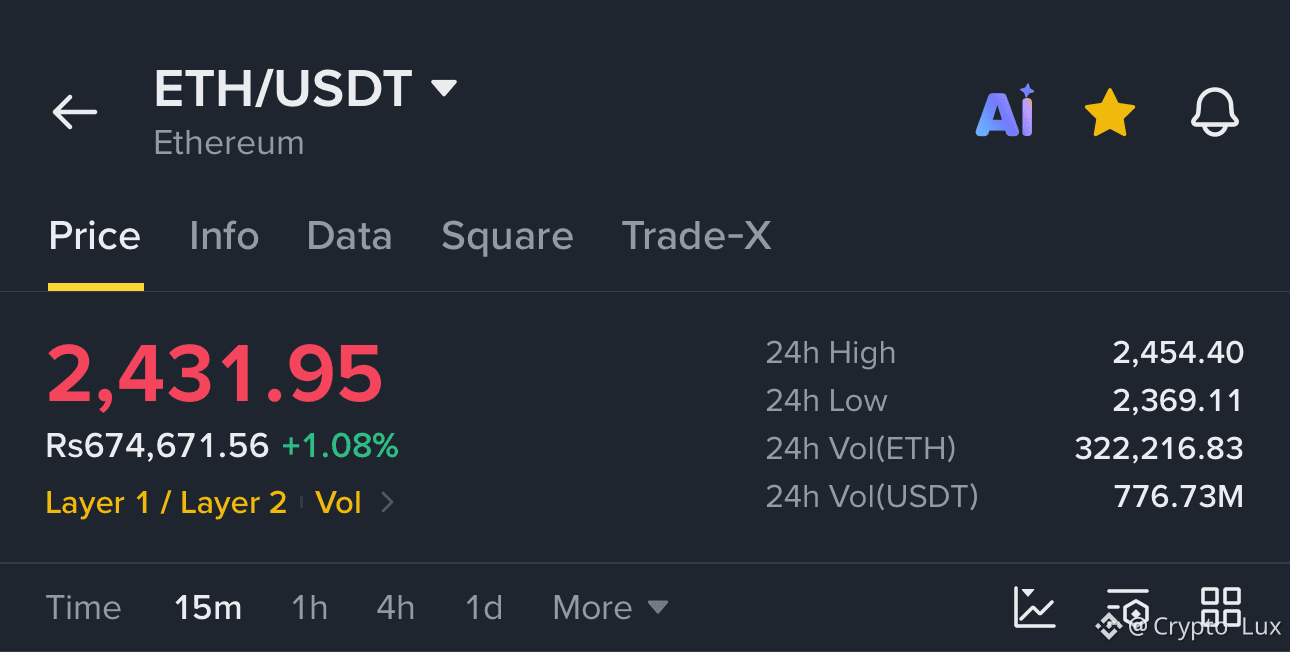1290x652 pixels.
Task: Open the AI assistant icon
Action: [1005, 111]
